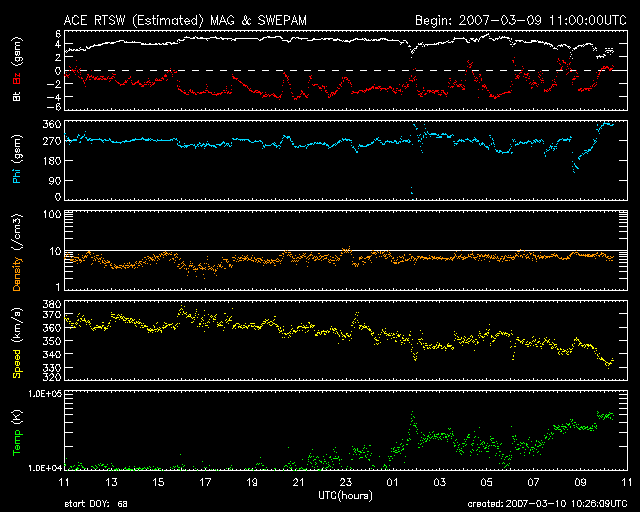Click the 100 tick label on Density axis
This screenshot has height=512, width=640.
[52, 214]
